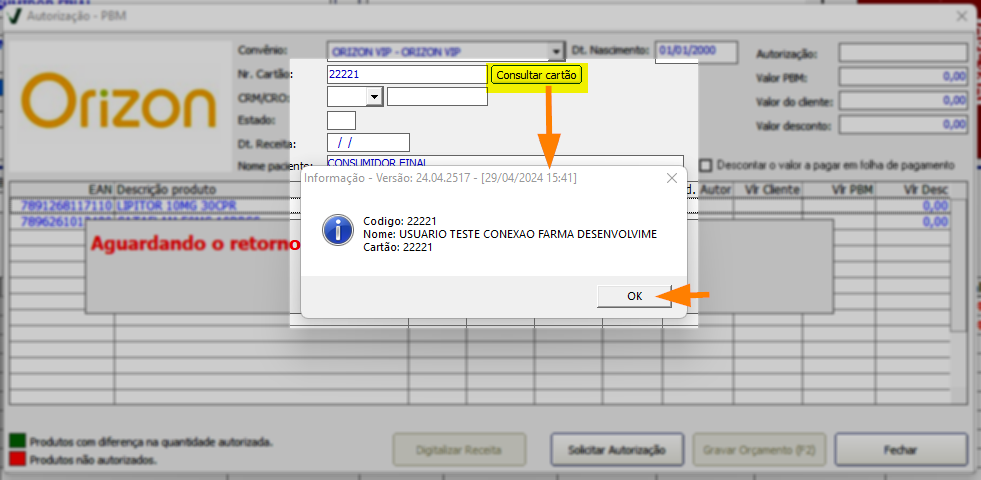Screen dimensions: 981x480
Task: Click the Autorização field
Action: pyautogui.click(x=903, y=53)
